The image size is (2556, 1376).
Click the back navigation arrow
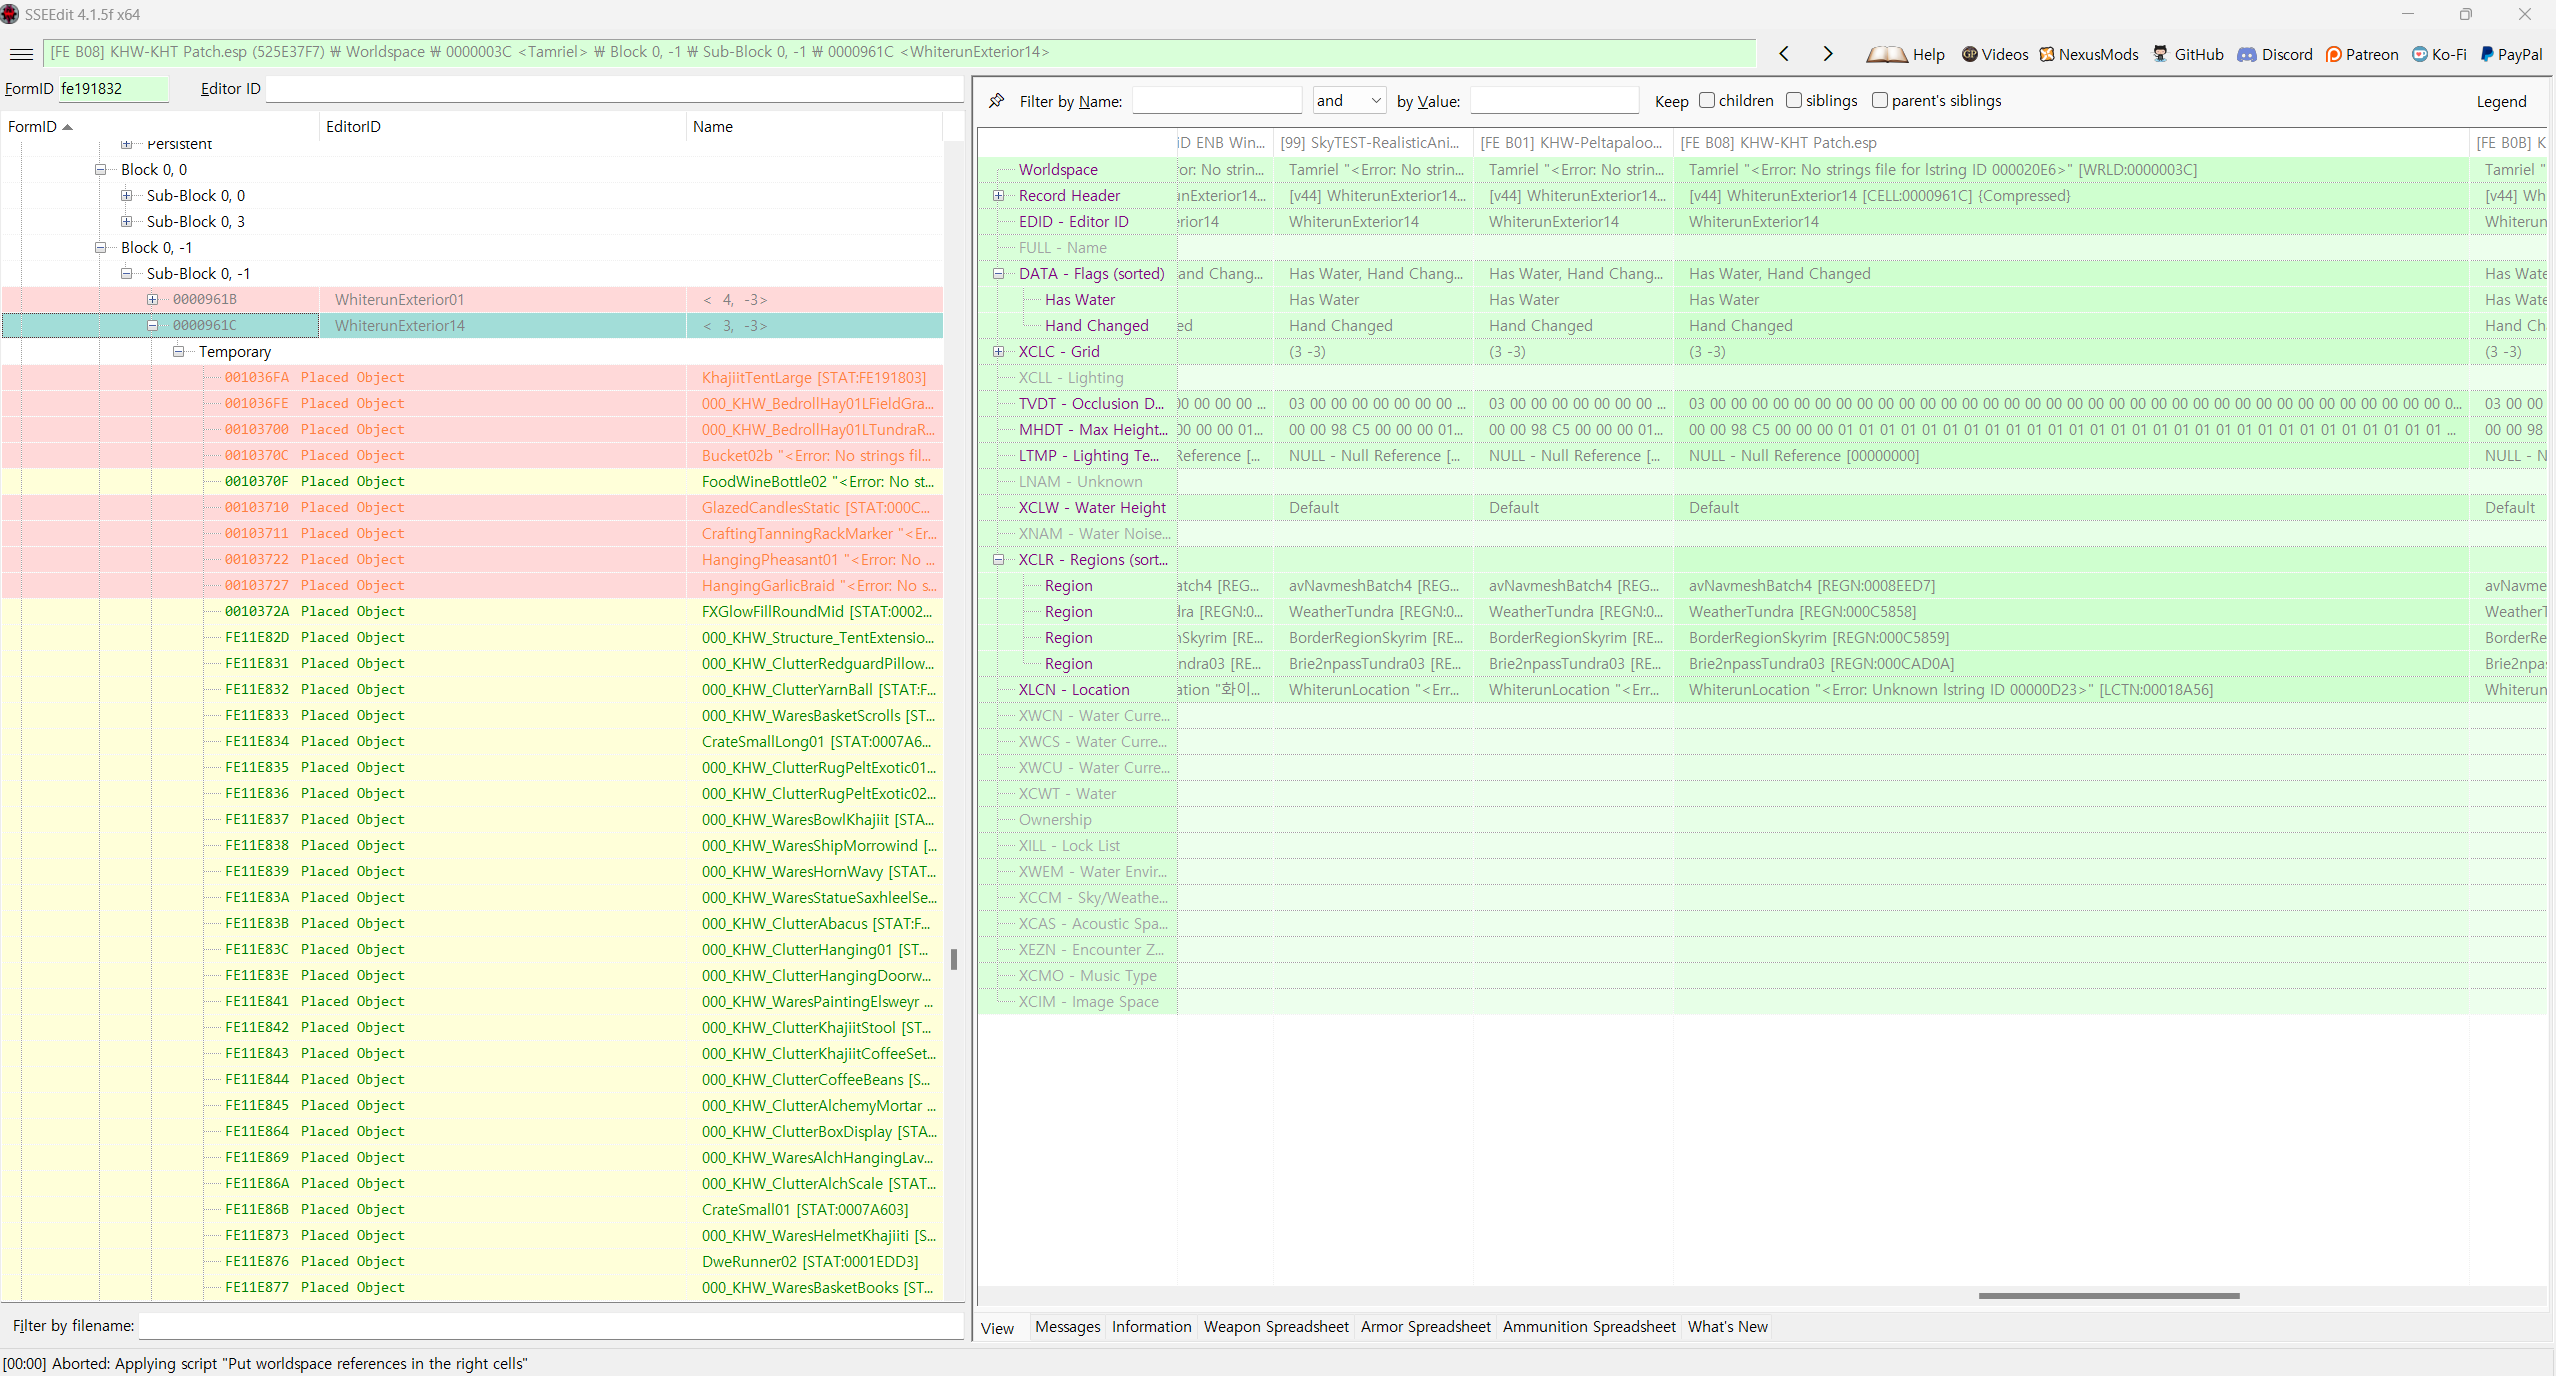click(x=1784, y=54)
